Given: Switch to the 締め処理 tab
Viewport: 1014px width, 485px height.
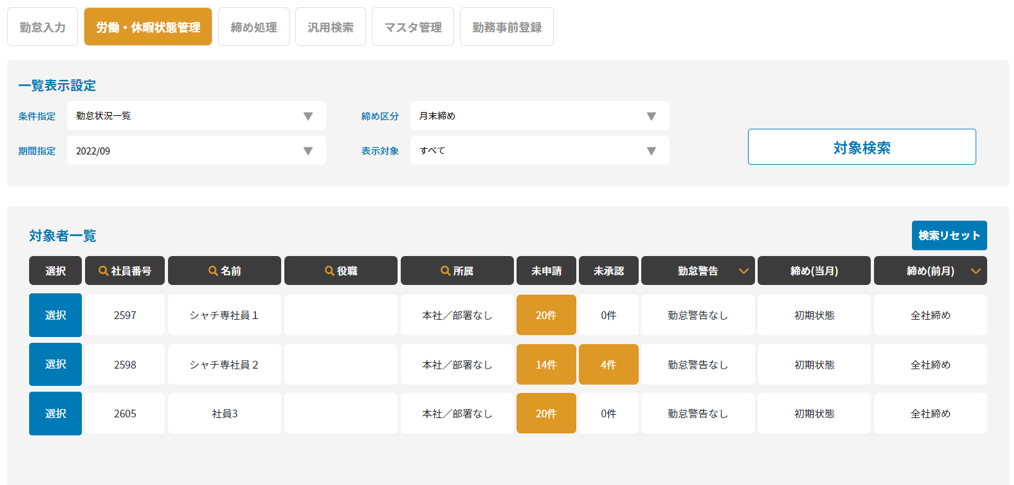Looking at the screenshot, I should point(254,27).
